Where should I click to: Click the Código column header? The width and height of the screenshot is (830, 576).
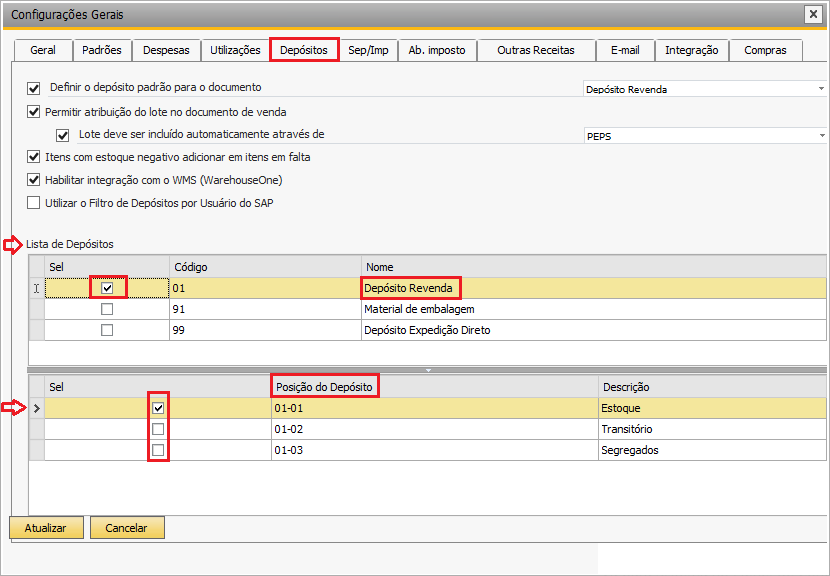tap(265, 267)
